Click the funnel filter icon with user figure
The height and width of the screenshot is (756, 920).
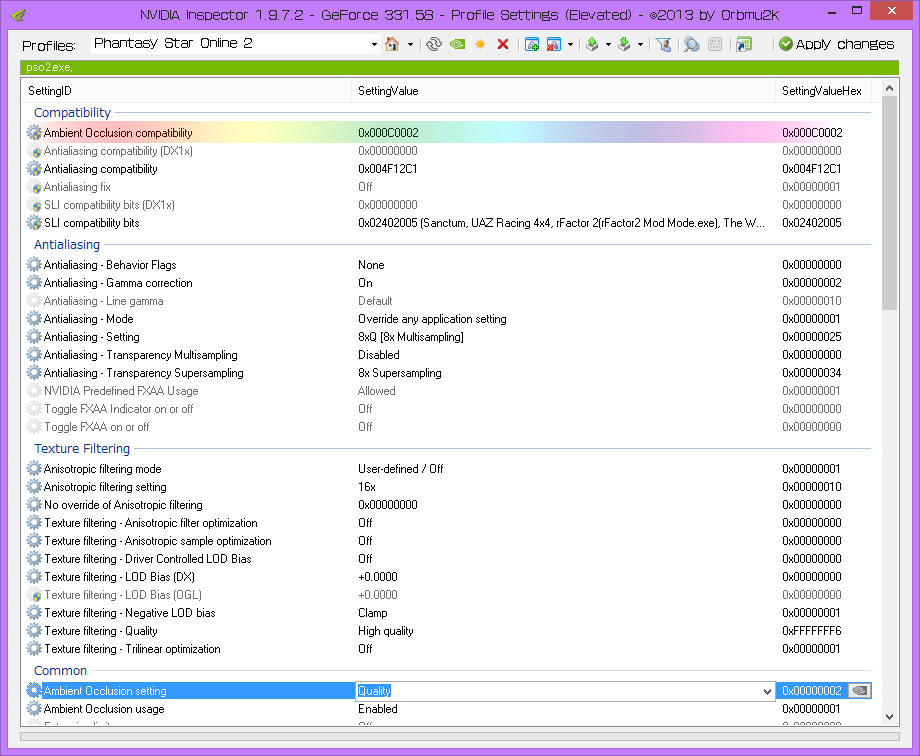[x=664, y=44]
